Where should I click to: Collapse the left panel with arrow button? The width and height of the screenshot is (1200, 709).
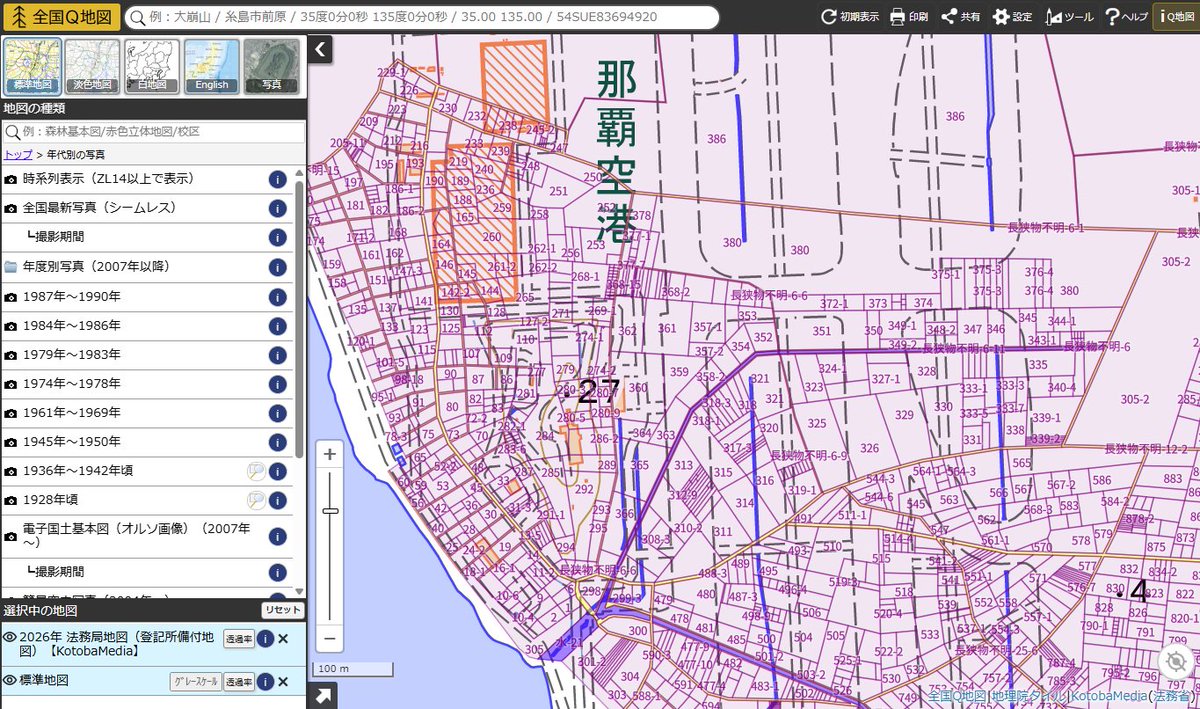click(x=319, y=49)
